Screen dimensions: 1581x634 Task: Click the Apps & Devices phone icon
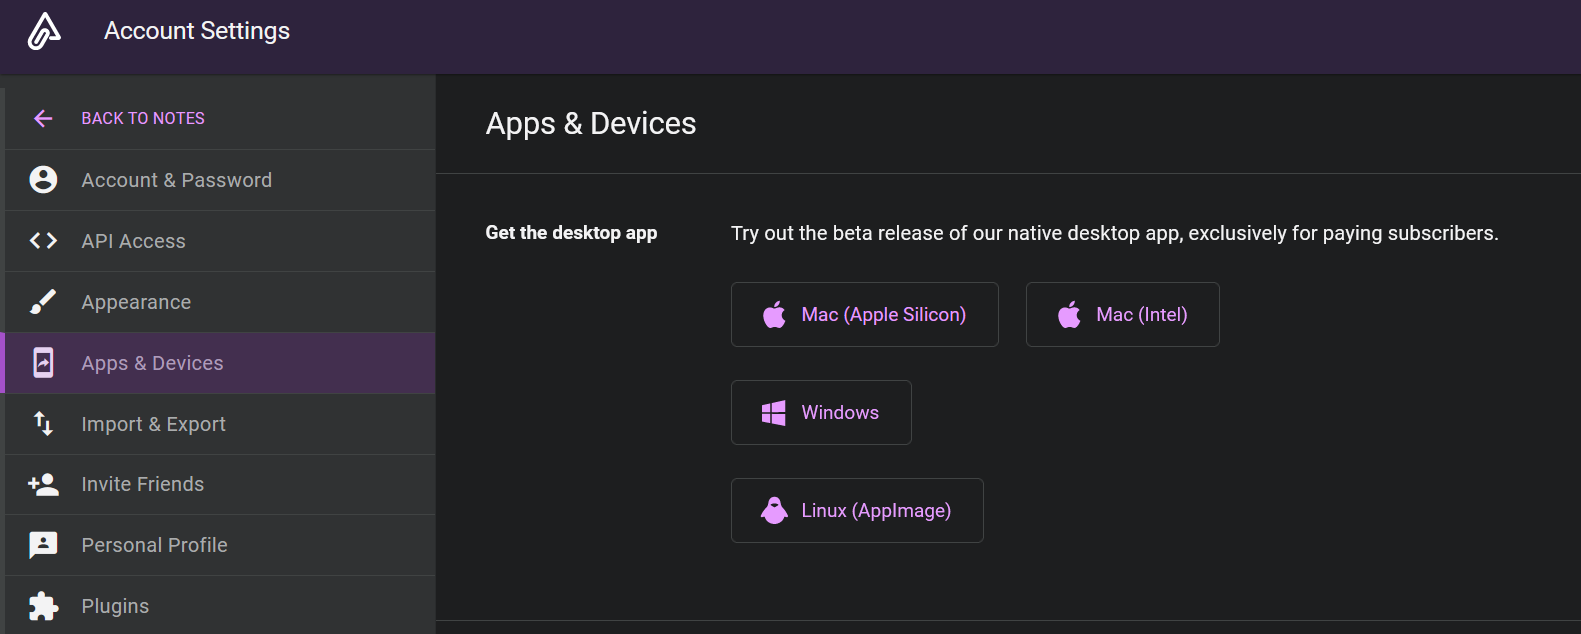(x=43, y=363)
